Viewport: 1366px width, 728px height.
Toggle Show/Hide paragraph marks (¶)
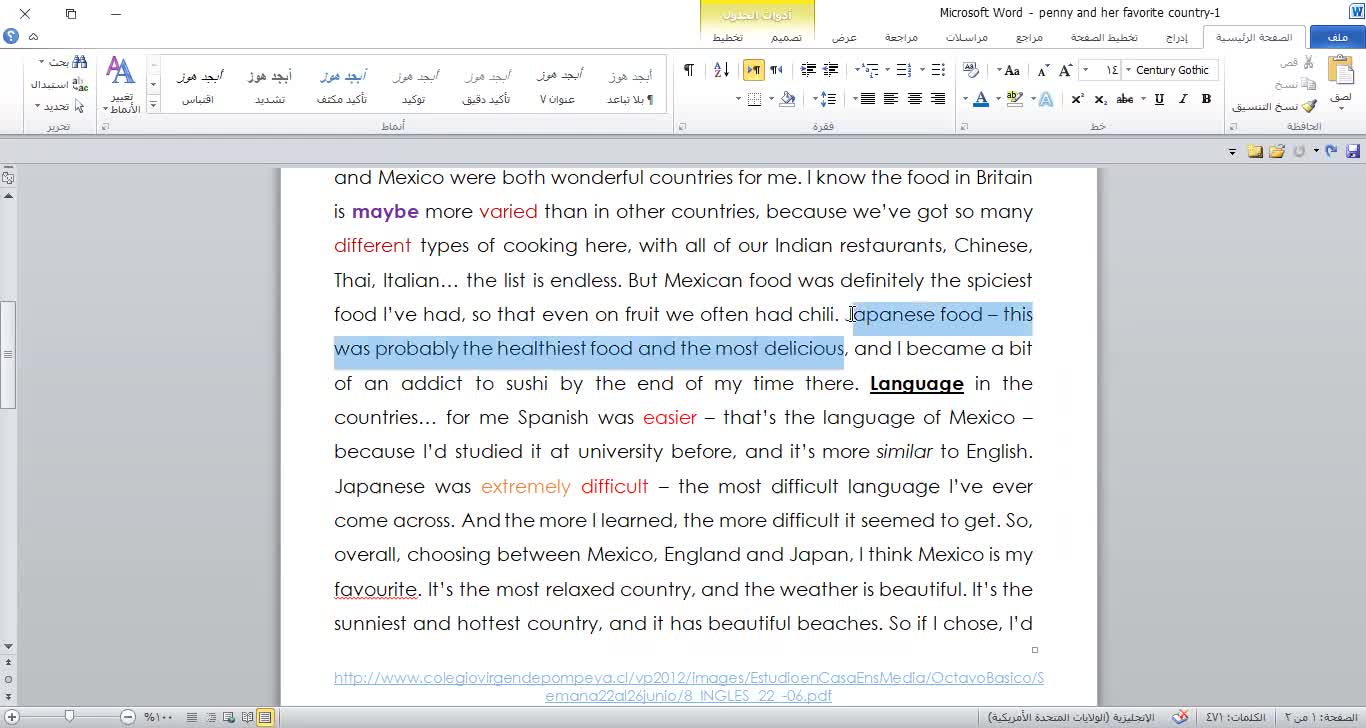pyautogui.click(x=688, y=70)
